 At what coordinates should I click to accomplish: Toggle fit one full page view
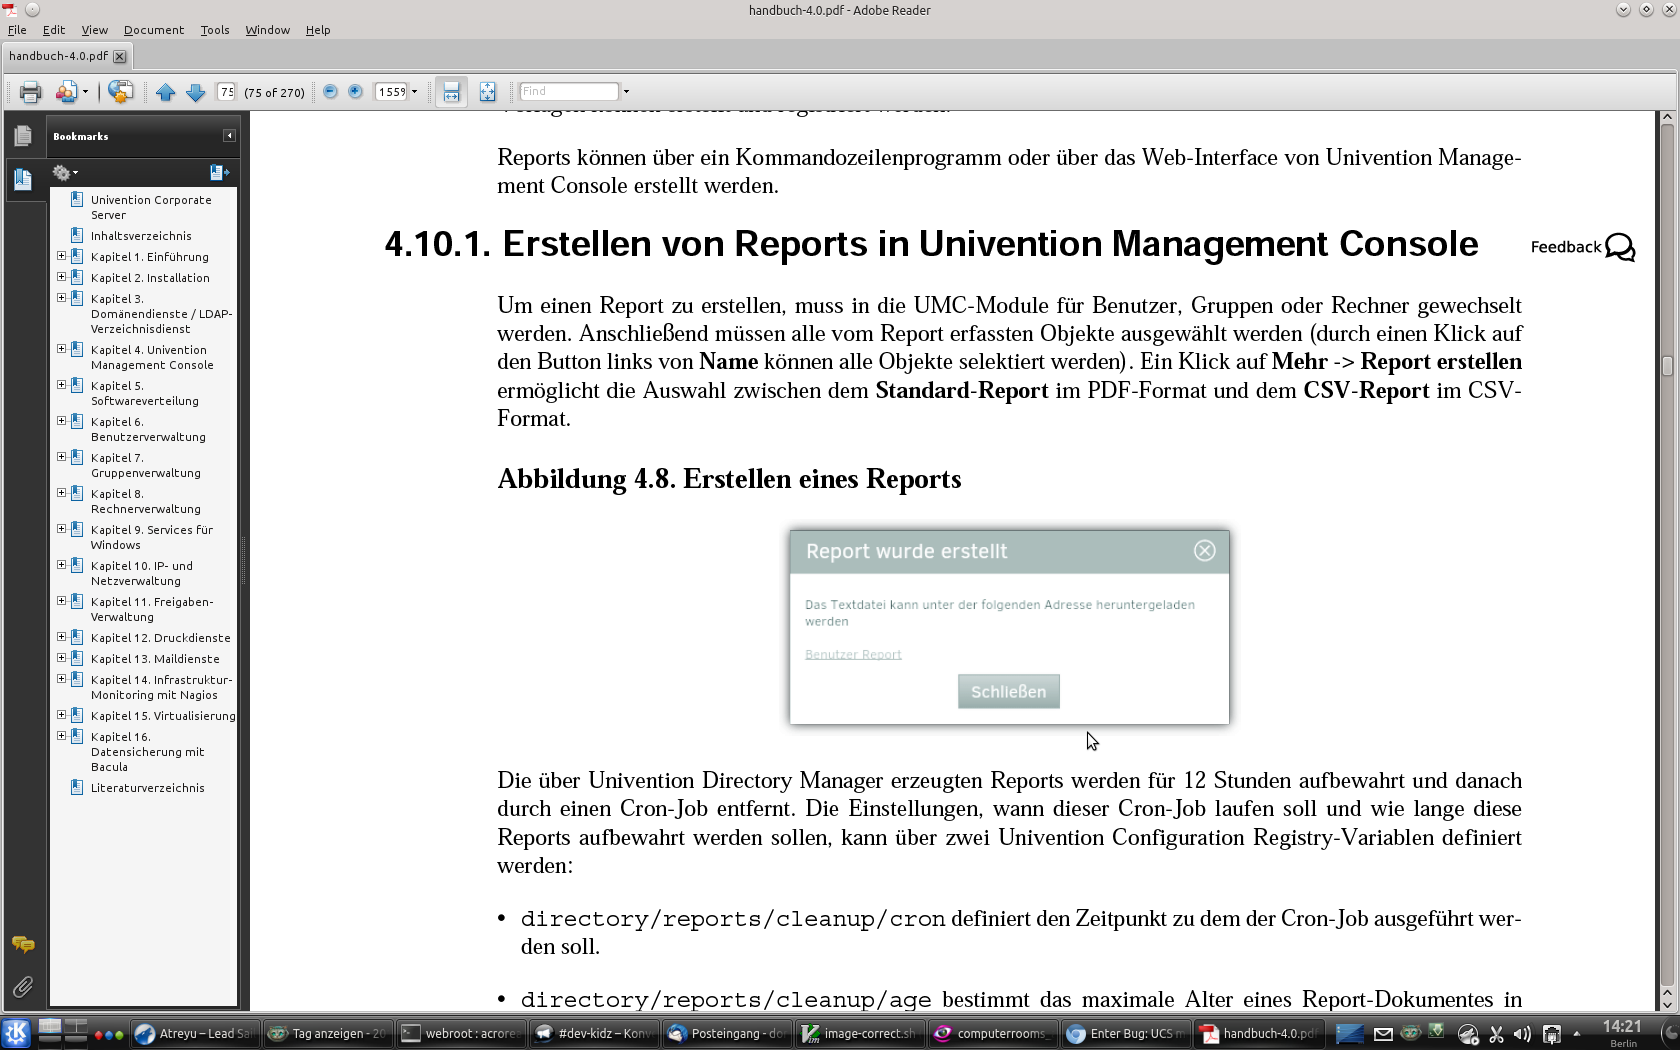pyautogui.click(x=487, y=92)
